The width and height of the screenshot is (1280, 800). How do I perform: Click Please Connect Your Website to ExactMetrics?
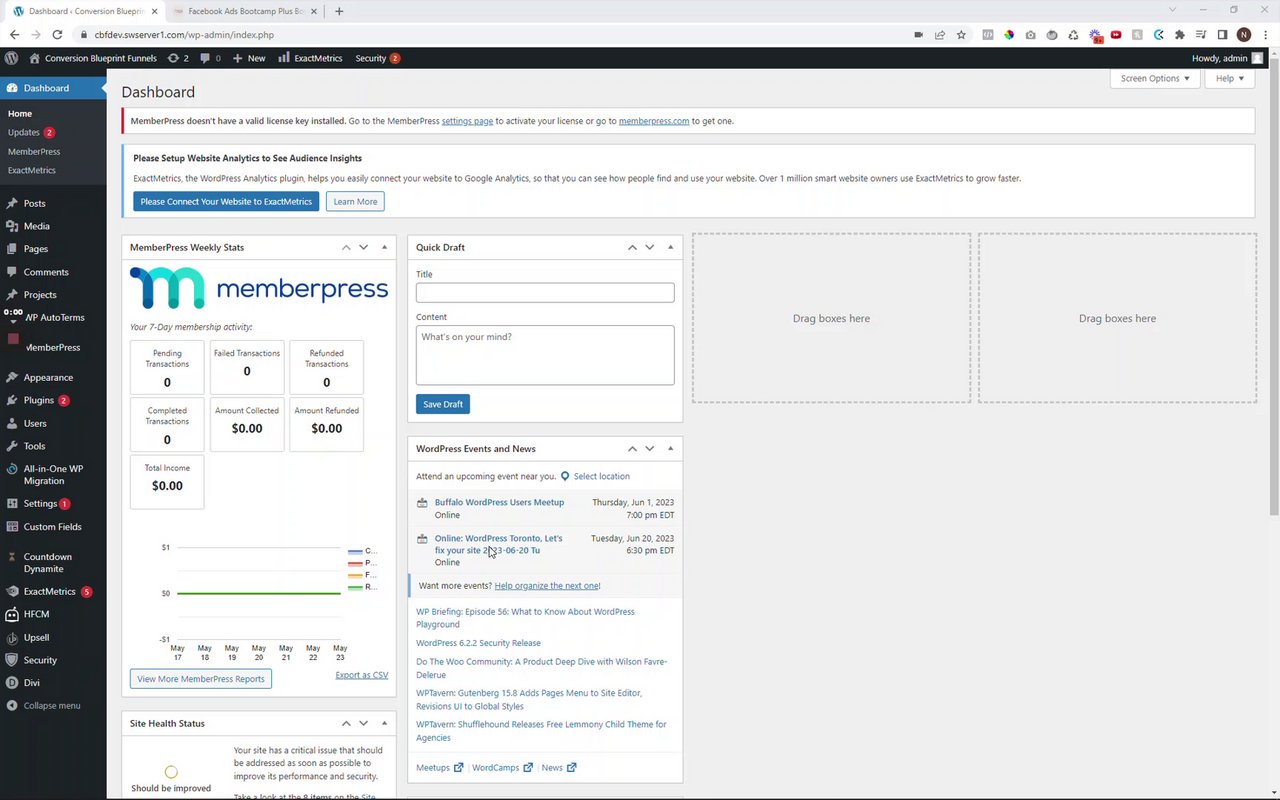226,201
